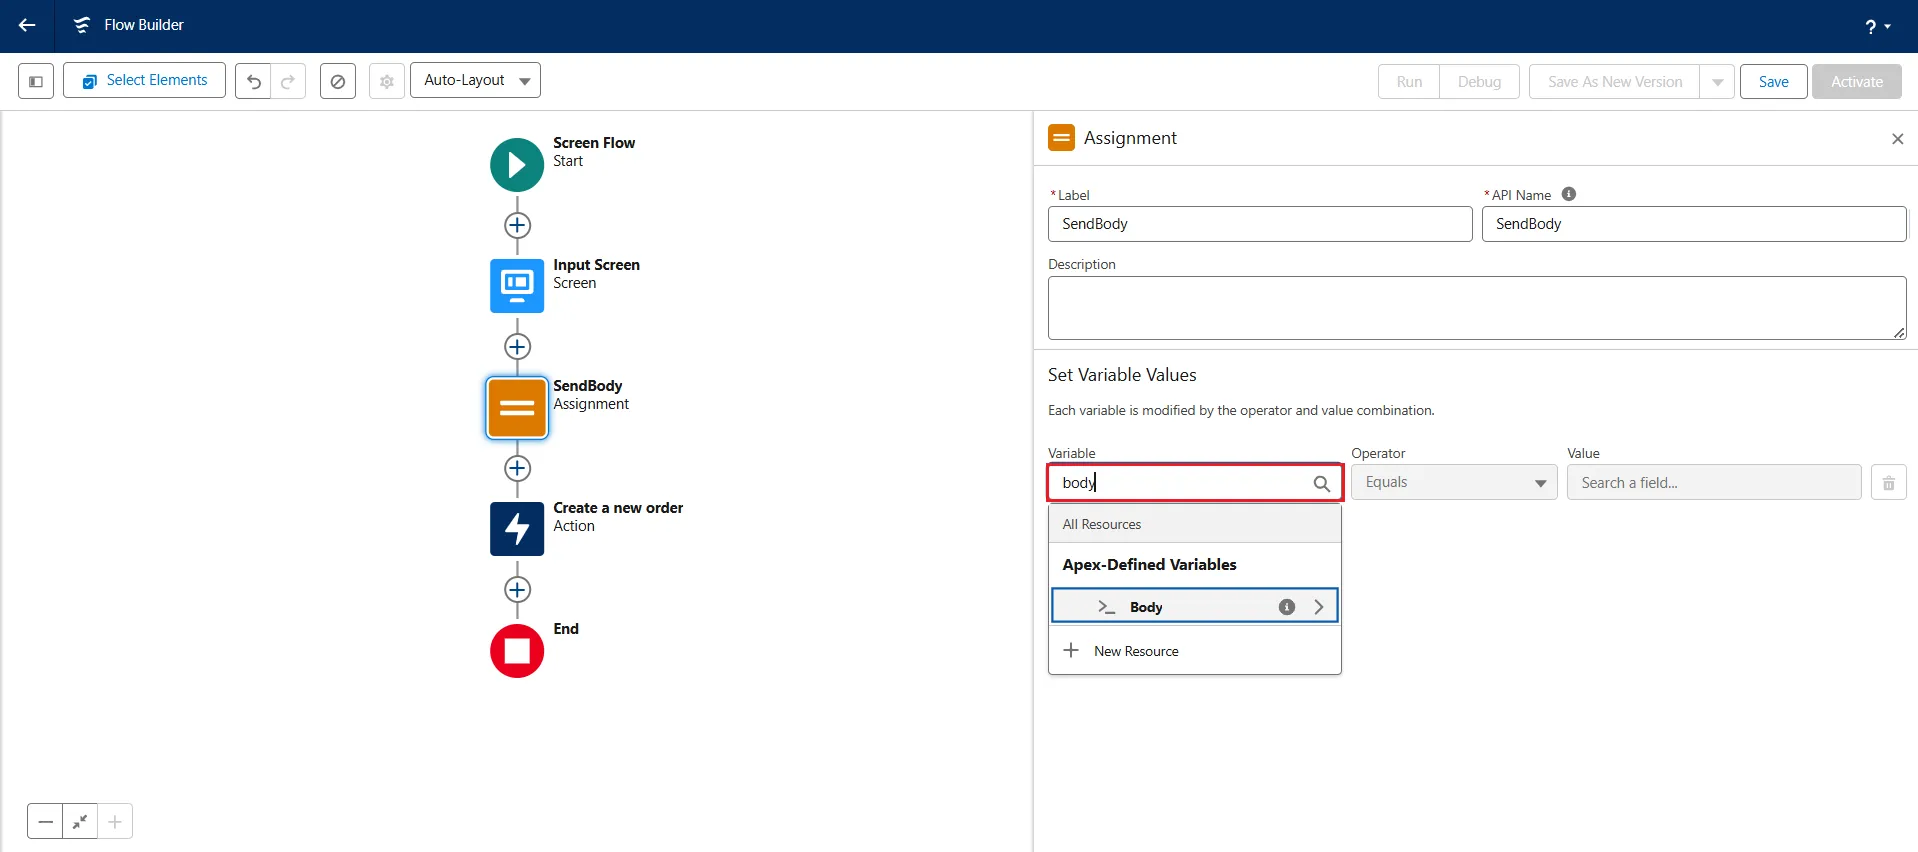Click the red End element icon
This screenshot has height=852, width=1918.
517,651
